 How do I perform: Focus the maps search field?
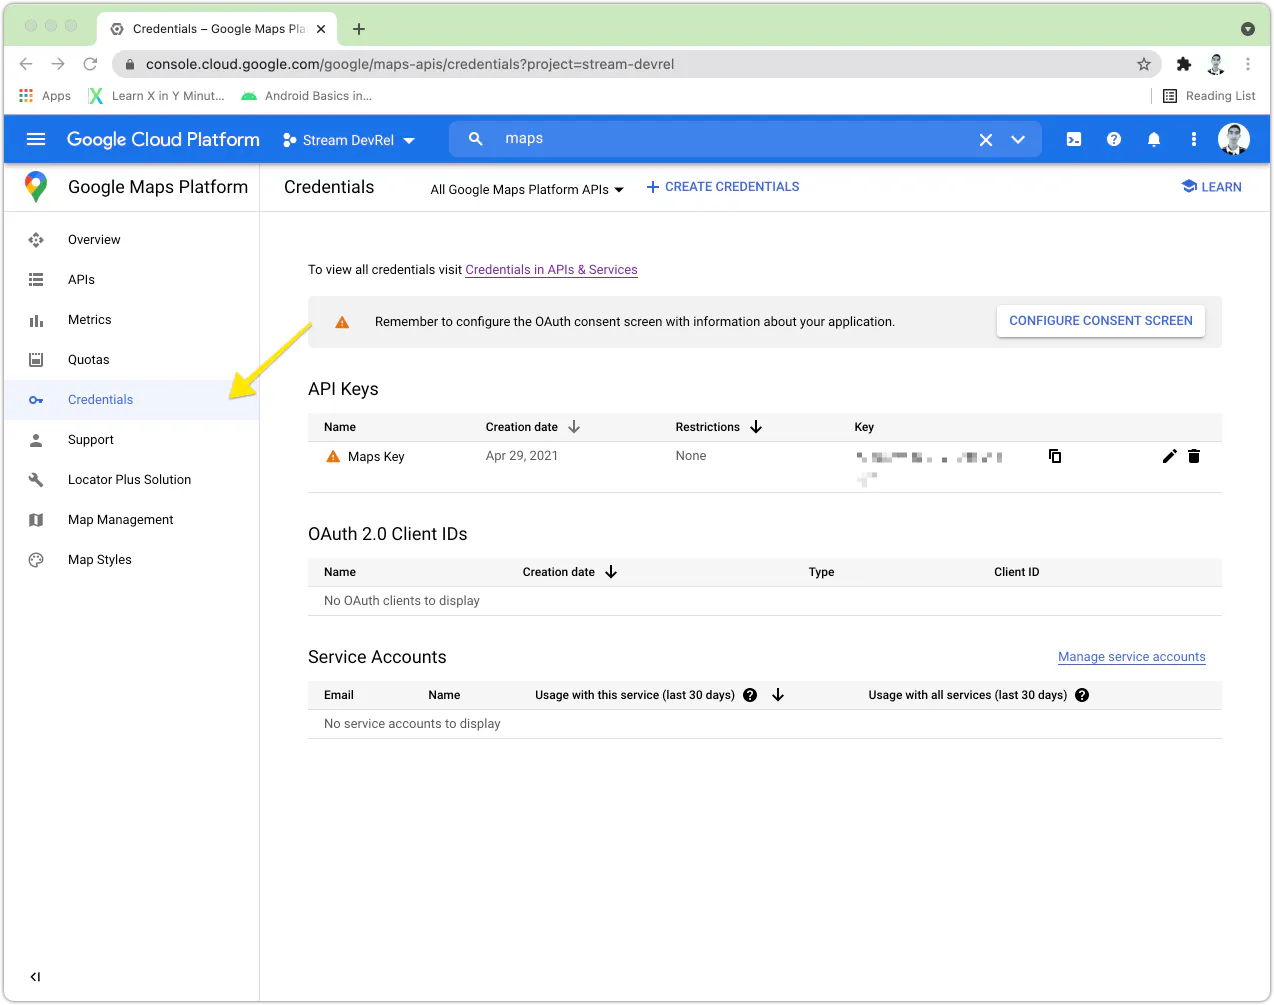pyautogui.click(x=735, y=139)
